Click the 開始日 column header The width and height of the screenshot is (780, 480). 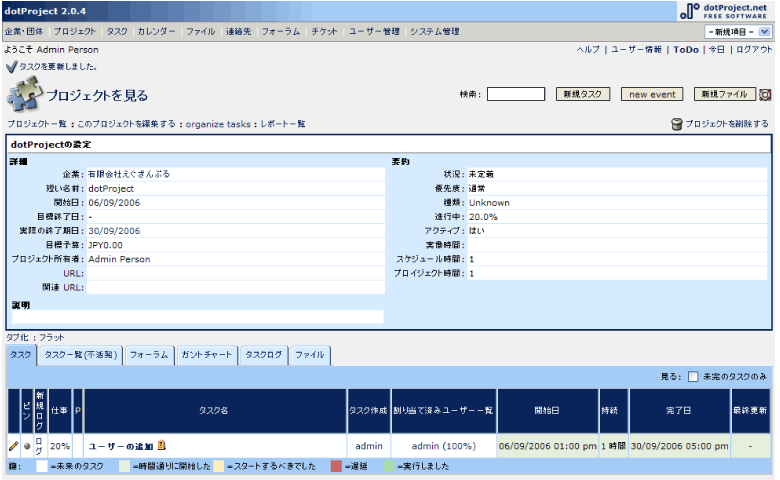tap(547, 410)
